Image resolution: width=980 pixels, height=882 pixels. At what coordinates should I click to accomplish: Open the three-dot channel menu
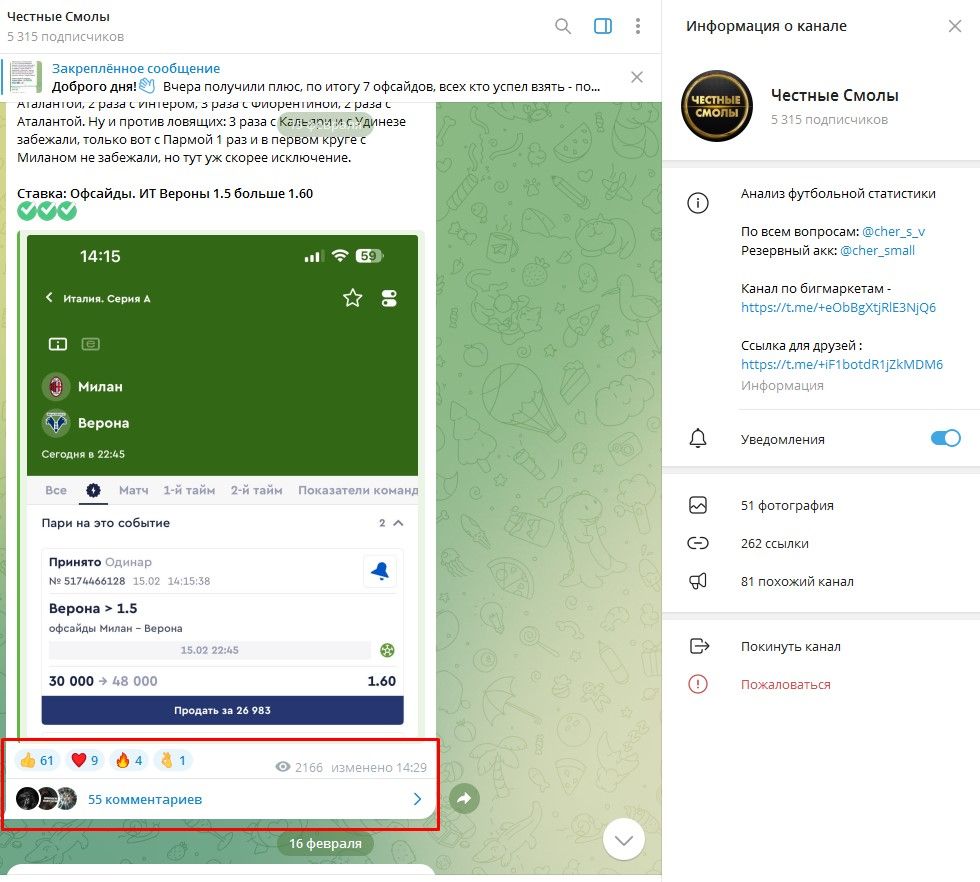pos(638,26)
